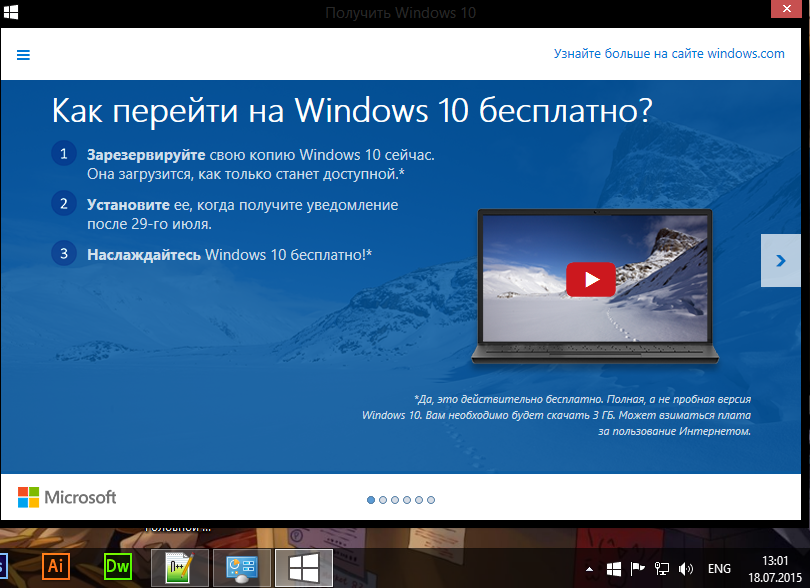Open the 'Узнайте больше на сайте windows.com' link
810x588 pixels.
pos(669,54)
